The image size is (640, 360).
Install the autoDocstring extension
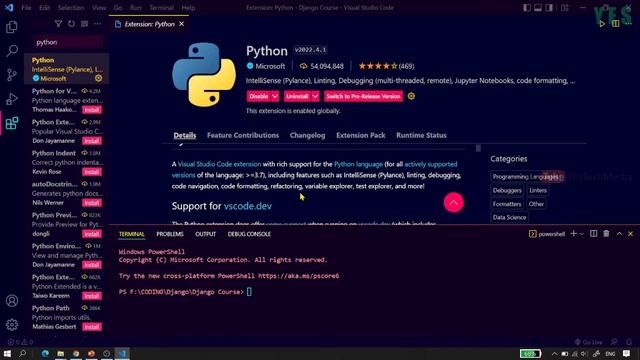[x=92, y=203]
